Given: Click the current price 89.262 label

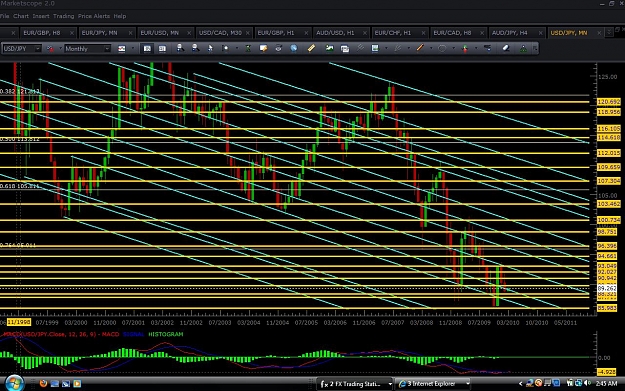Looking at the screenshot, I should (607, 288).
